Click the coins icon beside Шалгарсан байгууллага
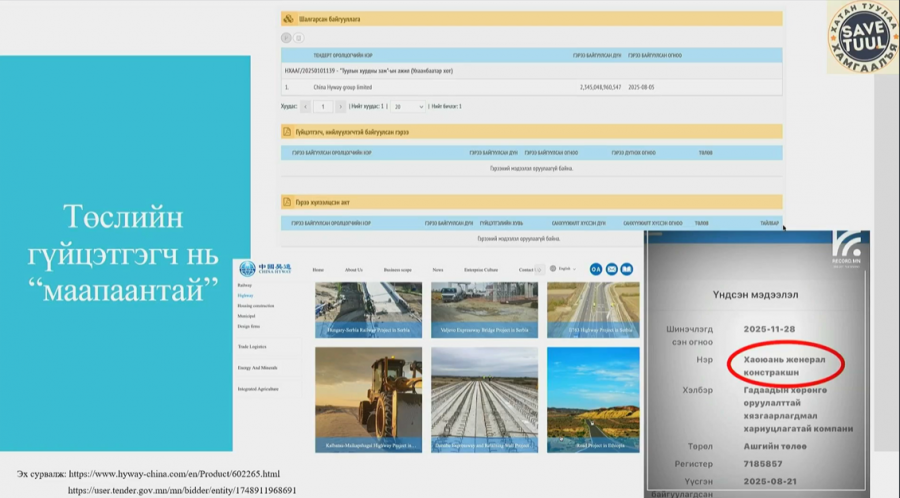The height and width of the screenshot is (498, 900). [289, 19]
